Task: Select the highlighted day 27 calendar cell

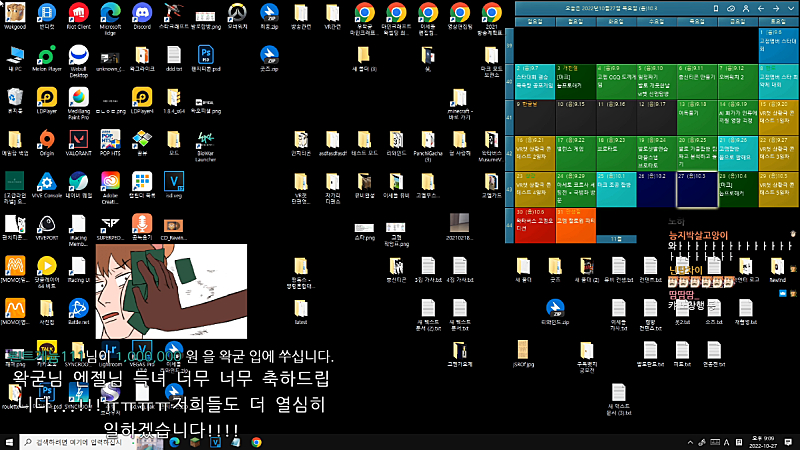Action: point(695,187)
